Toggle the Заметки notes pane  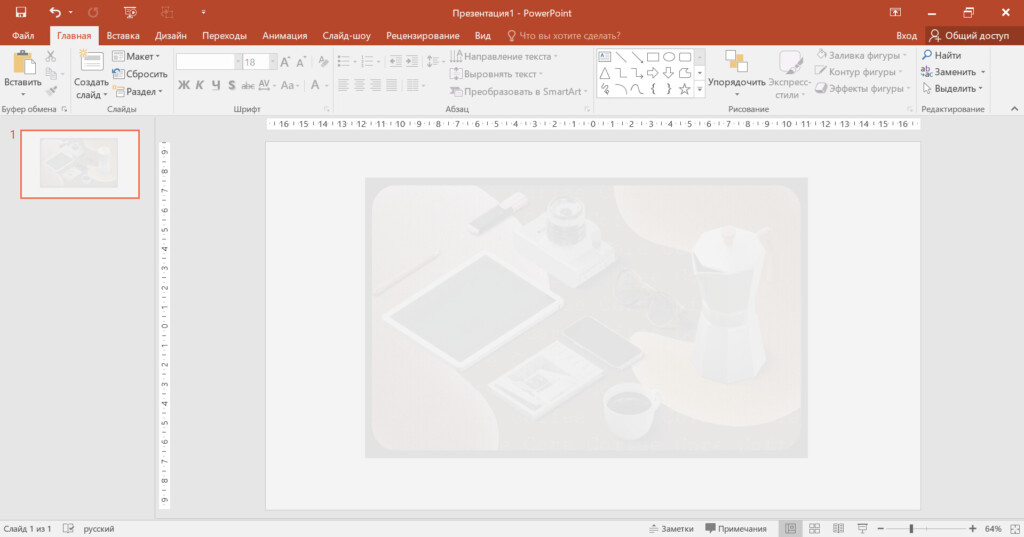671,528
